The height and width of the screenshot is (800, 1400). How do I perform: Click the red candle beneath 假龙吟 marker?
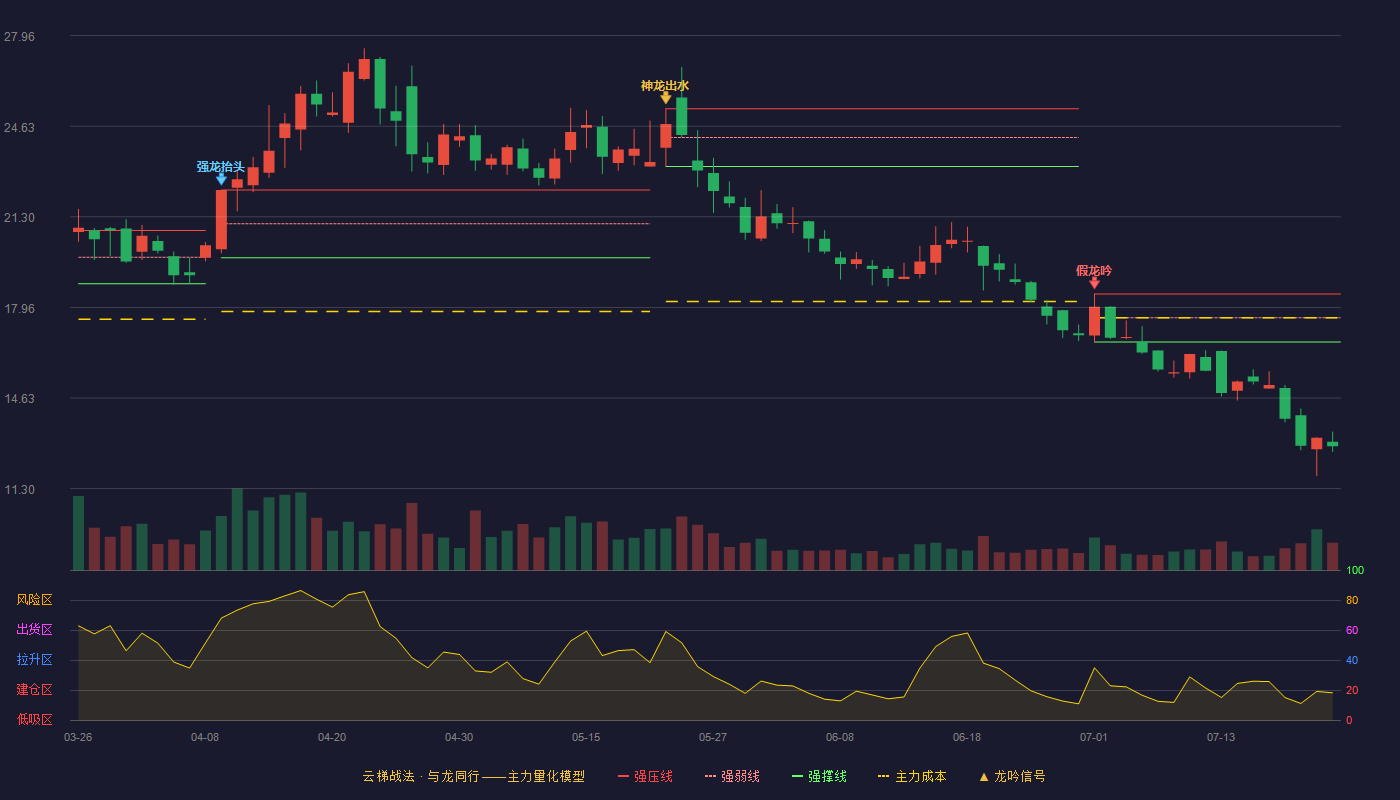1094,321
